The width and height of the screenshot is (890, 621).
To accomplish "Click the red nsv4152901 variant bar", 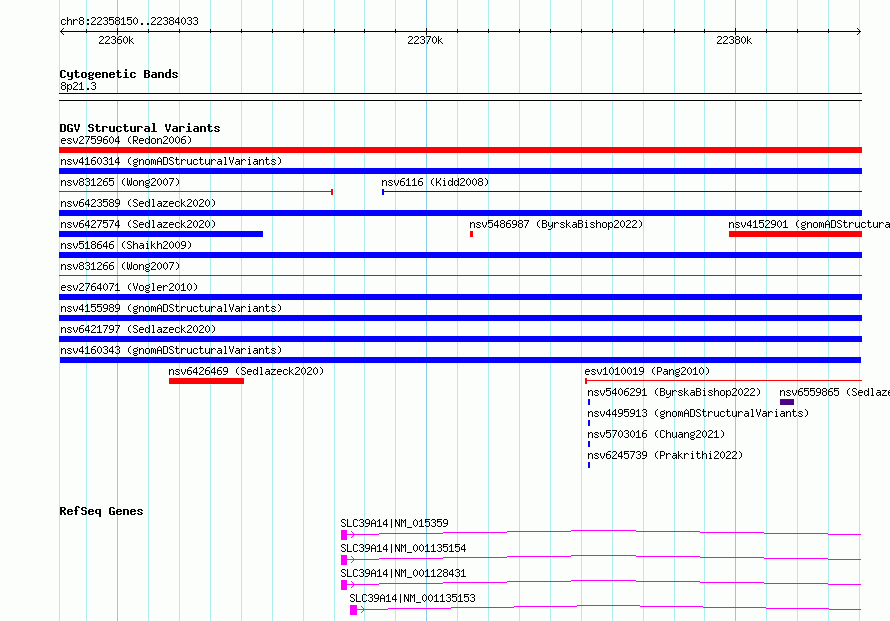I will tap(795, 234).
